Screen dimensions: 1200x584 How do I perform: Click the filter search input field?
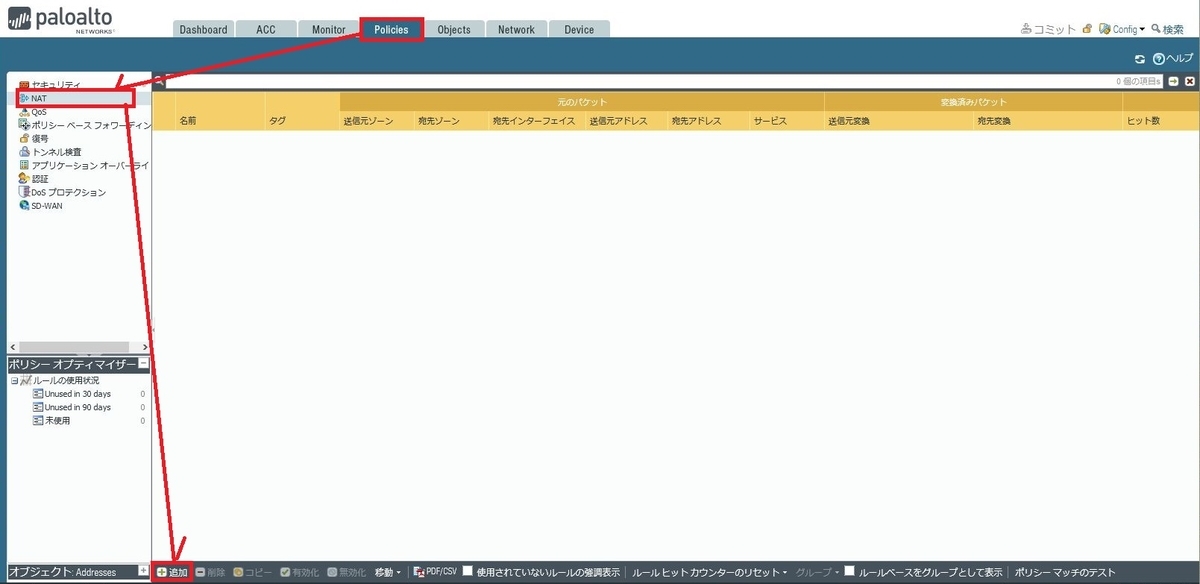click(x=640, y=81)
